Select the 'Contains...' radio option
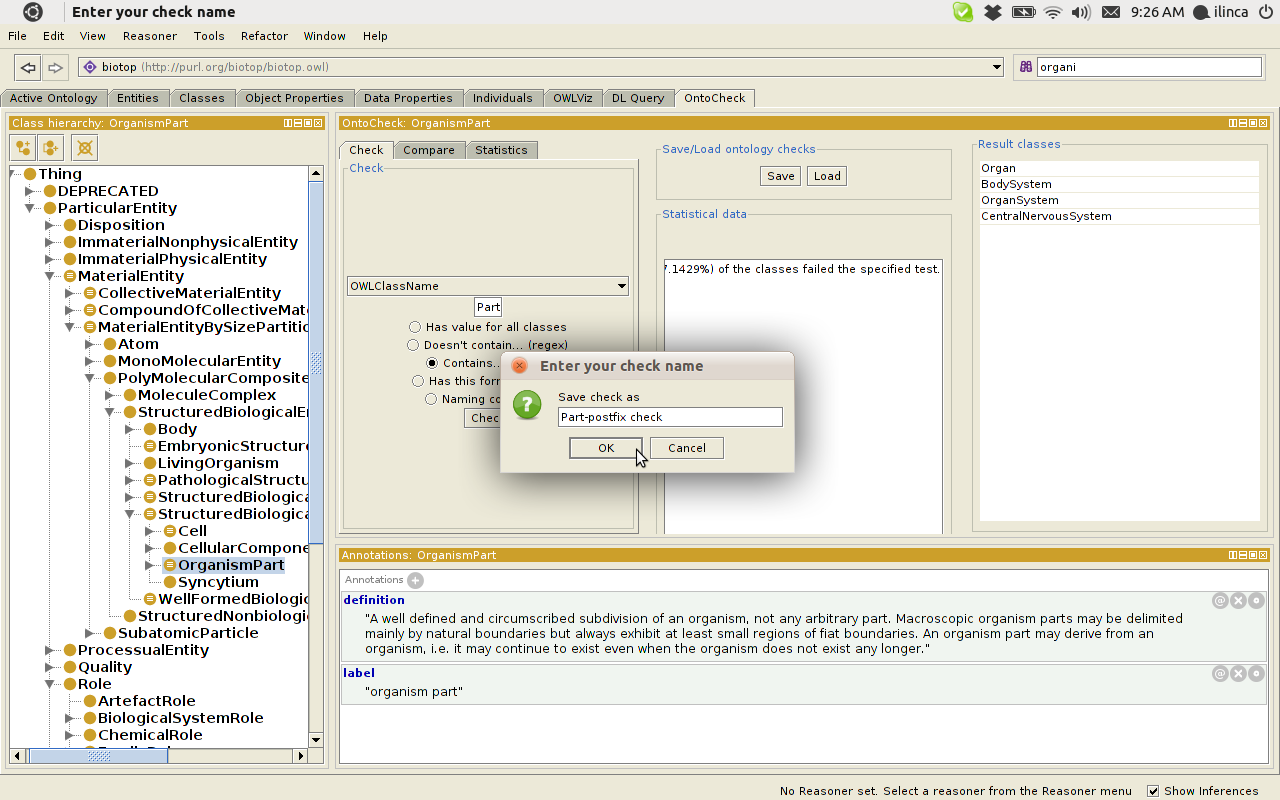1280x800 pixels. point(432,363)
